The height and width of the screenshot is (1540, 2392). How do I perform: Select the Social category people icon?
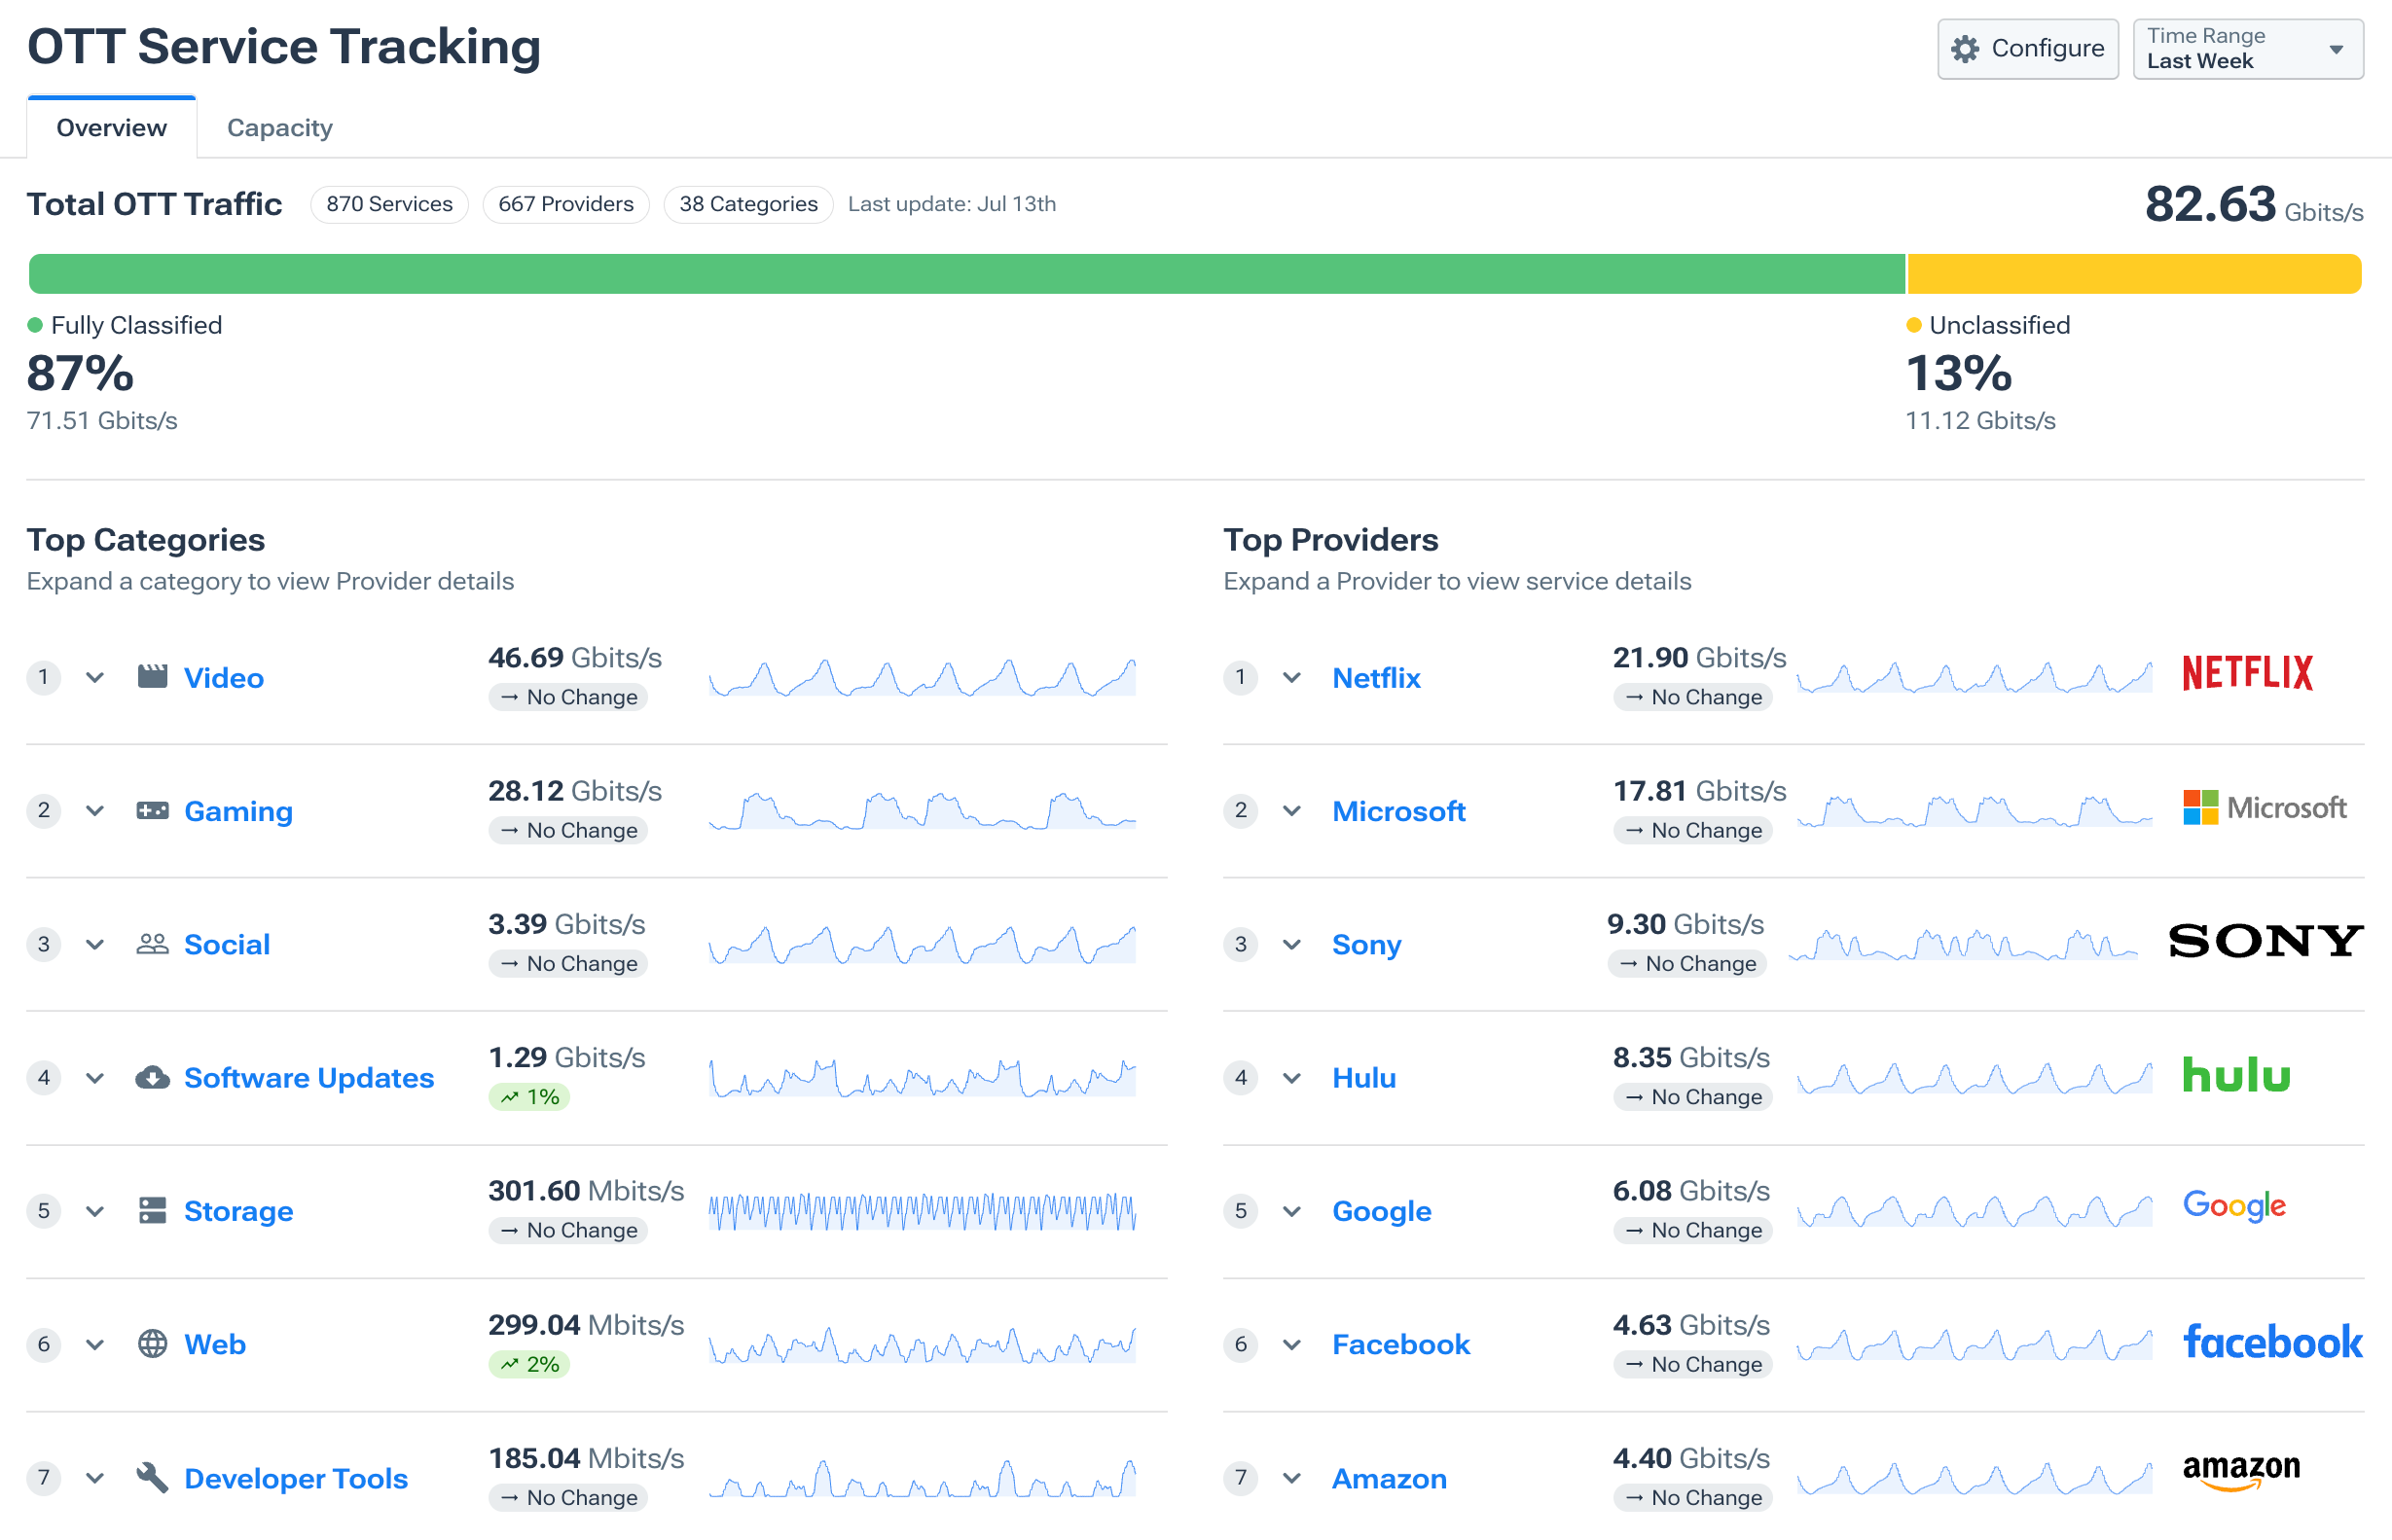(152, 943)
